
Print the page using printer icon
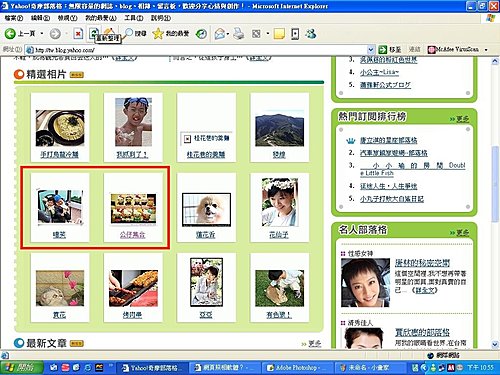pyautogui.click(x=238, y=34)
